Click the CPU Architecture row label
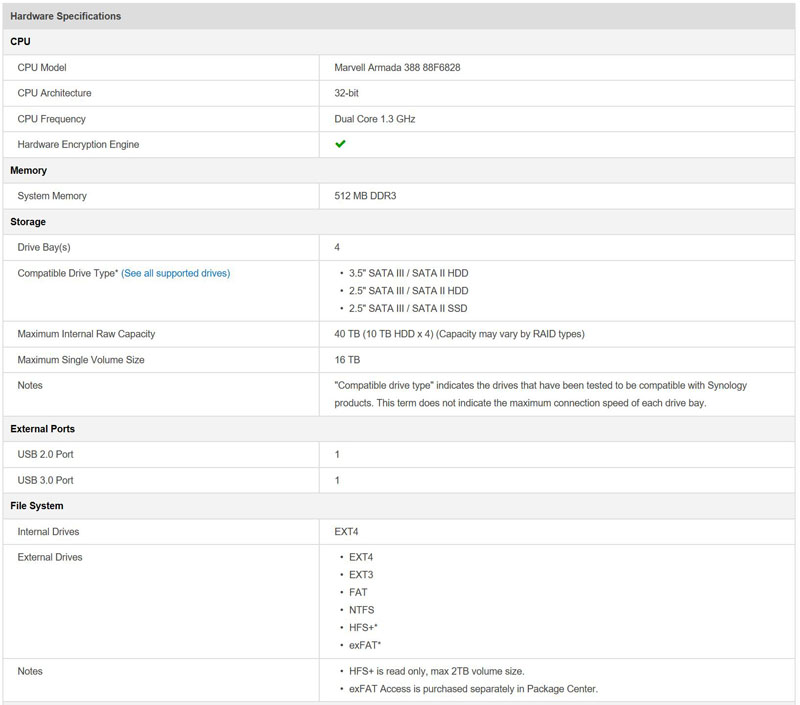 tap(54, 93)
